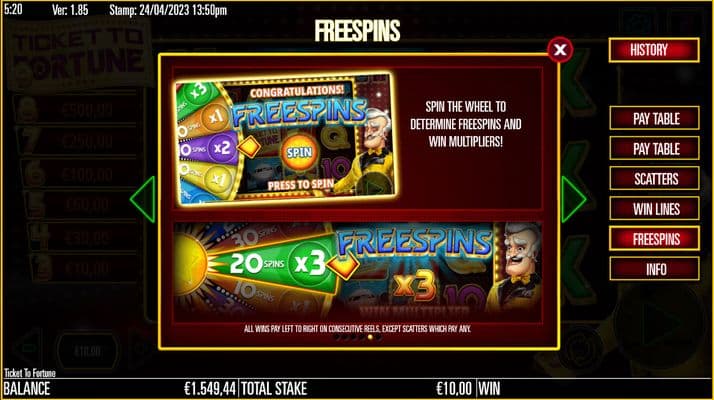Click the yellow diamond pointer beside x3 badge
This screenshot has width=714, height=400.
pyautogui.click(x=342, y=264)
